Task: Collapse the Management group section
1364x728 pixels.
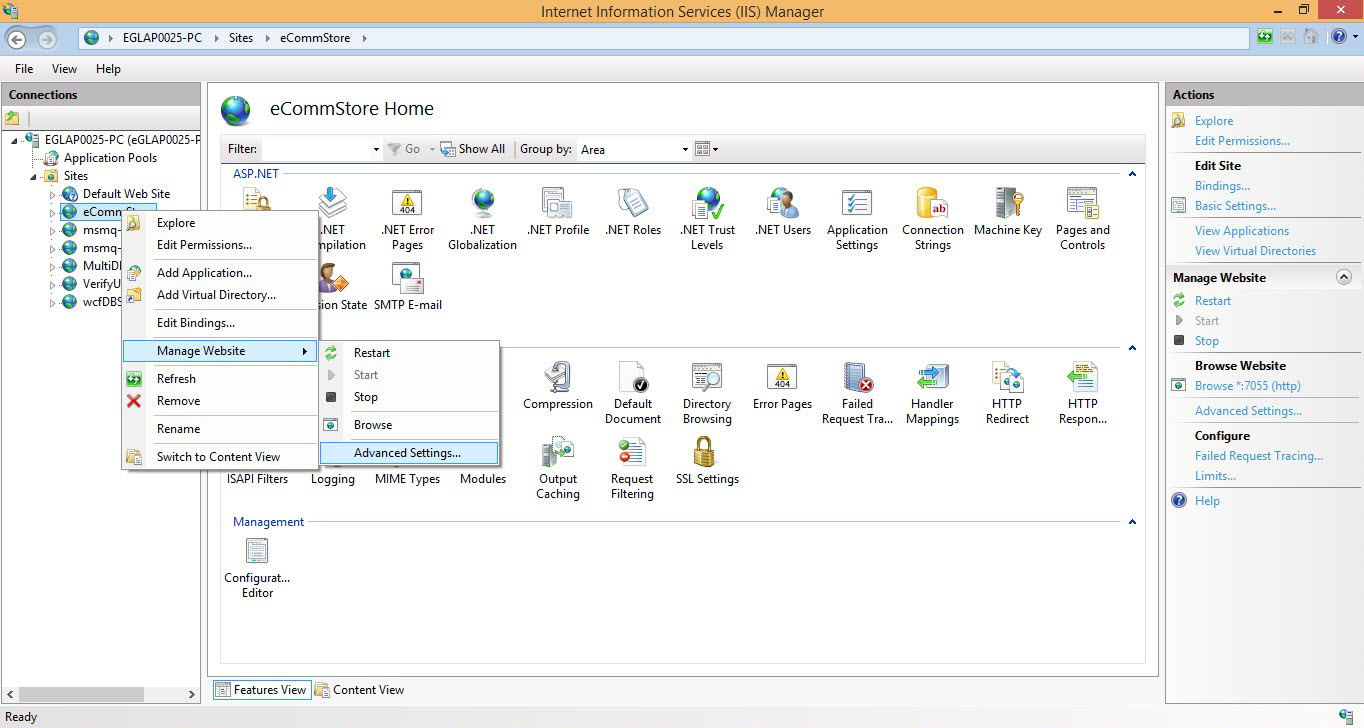Action: pos(1132,522)
